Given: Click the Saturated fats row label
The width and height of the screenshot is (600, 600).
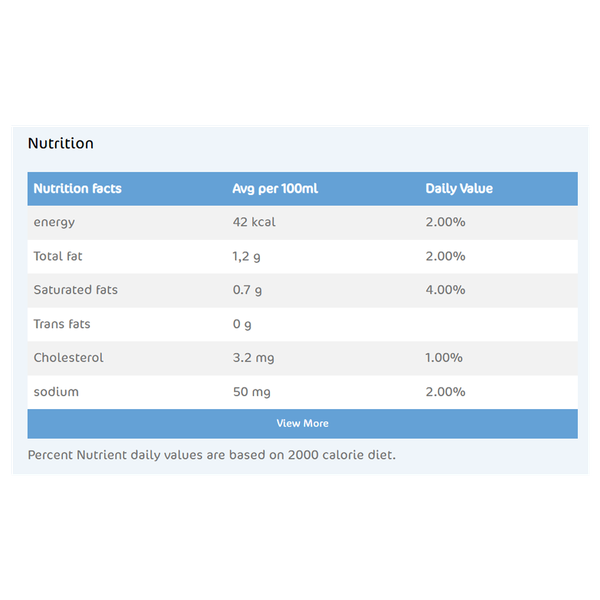Looking at the screenshot, I should point(75,290).
